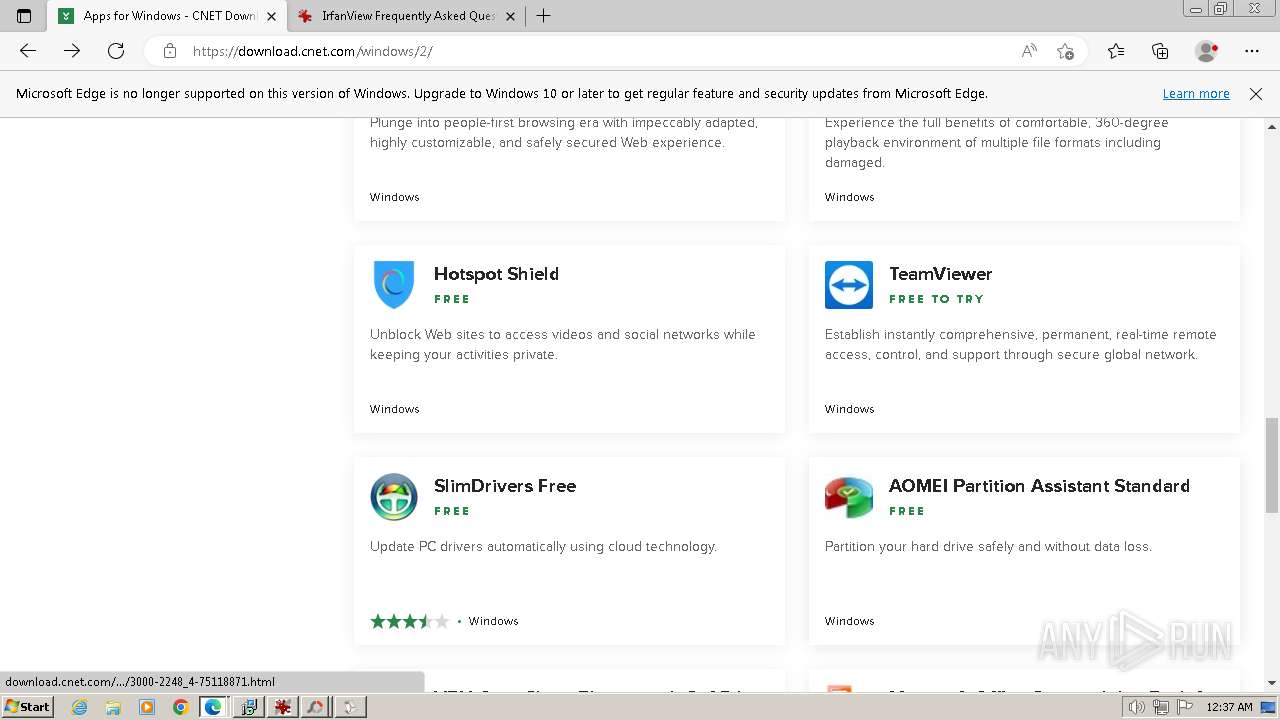The width and height of the screenshot is (1280, 720).
Task: Click Windows label in AOMEI card
Action: click(x=849, y=621)
